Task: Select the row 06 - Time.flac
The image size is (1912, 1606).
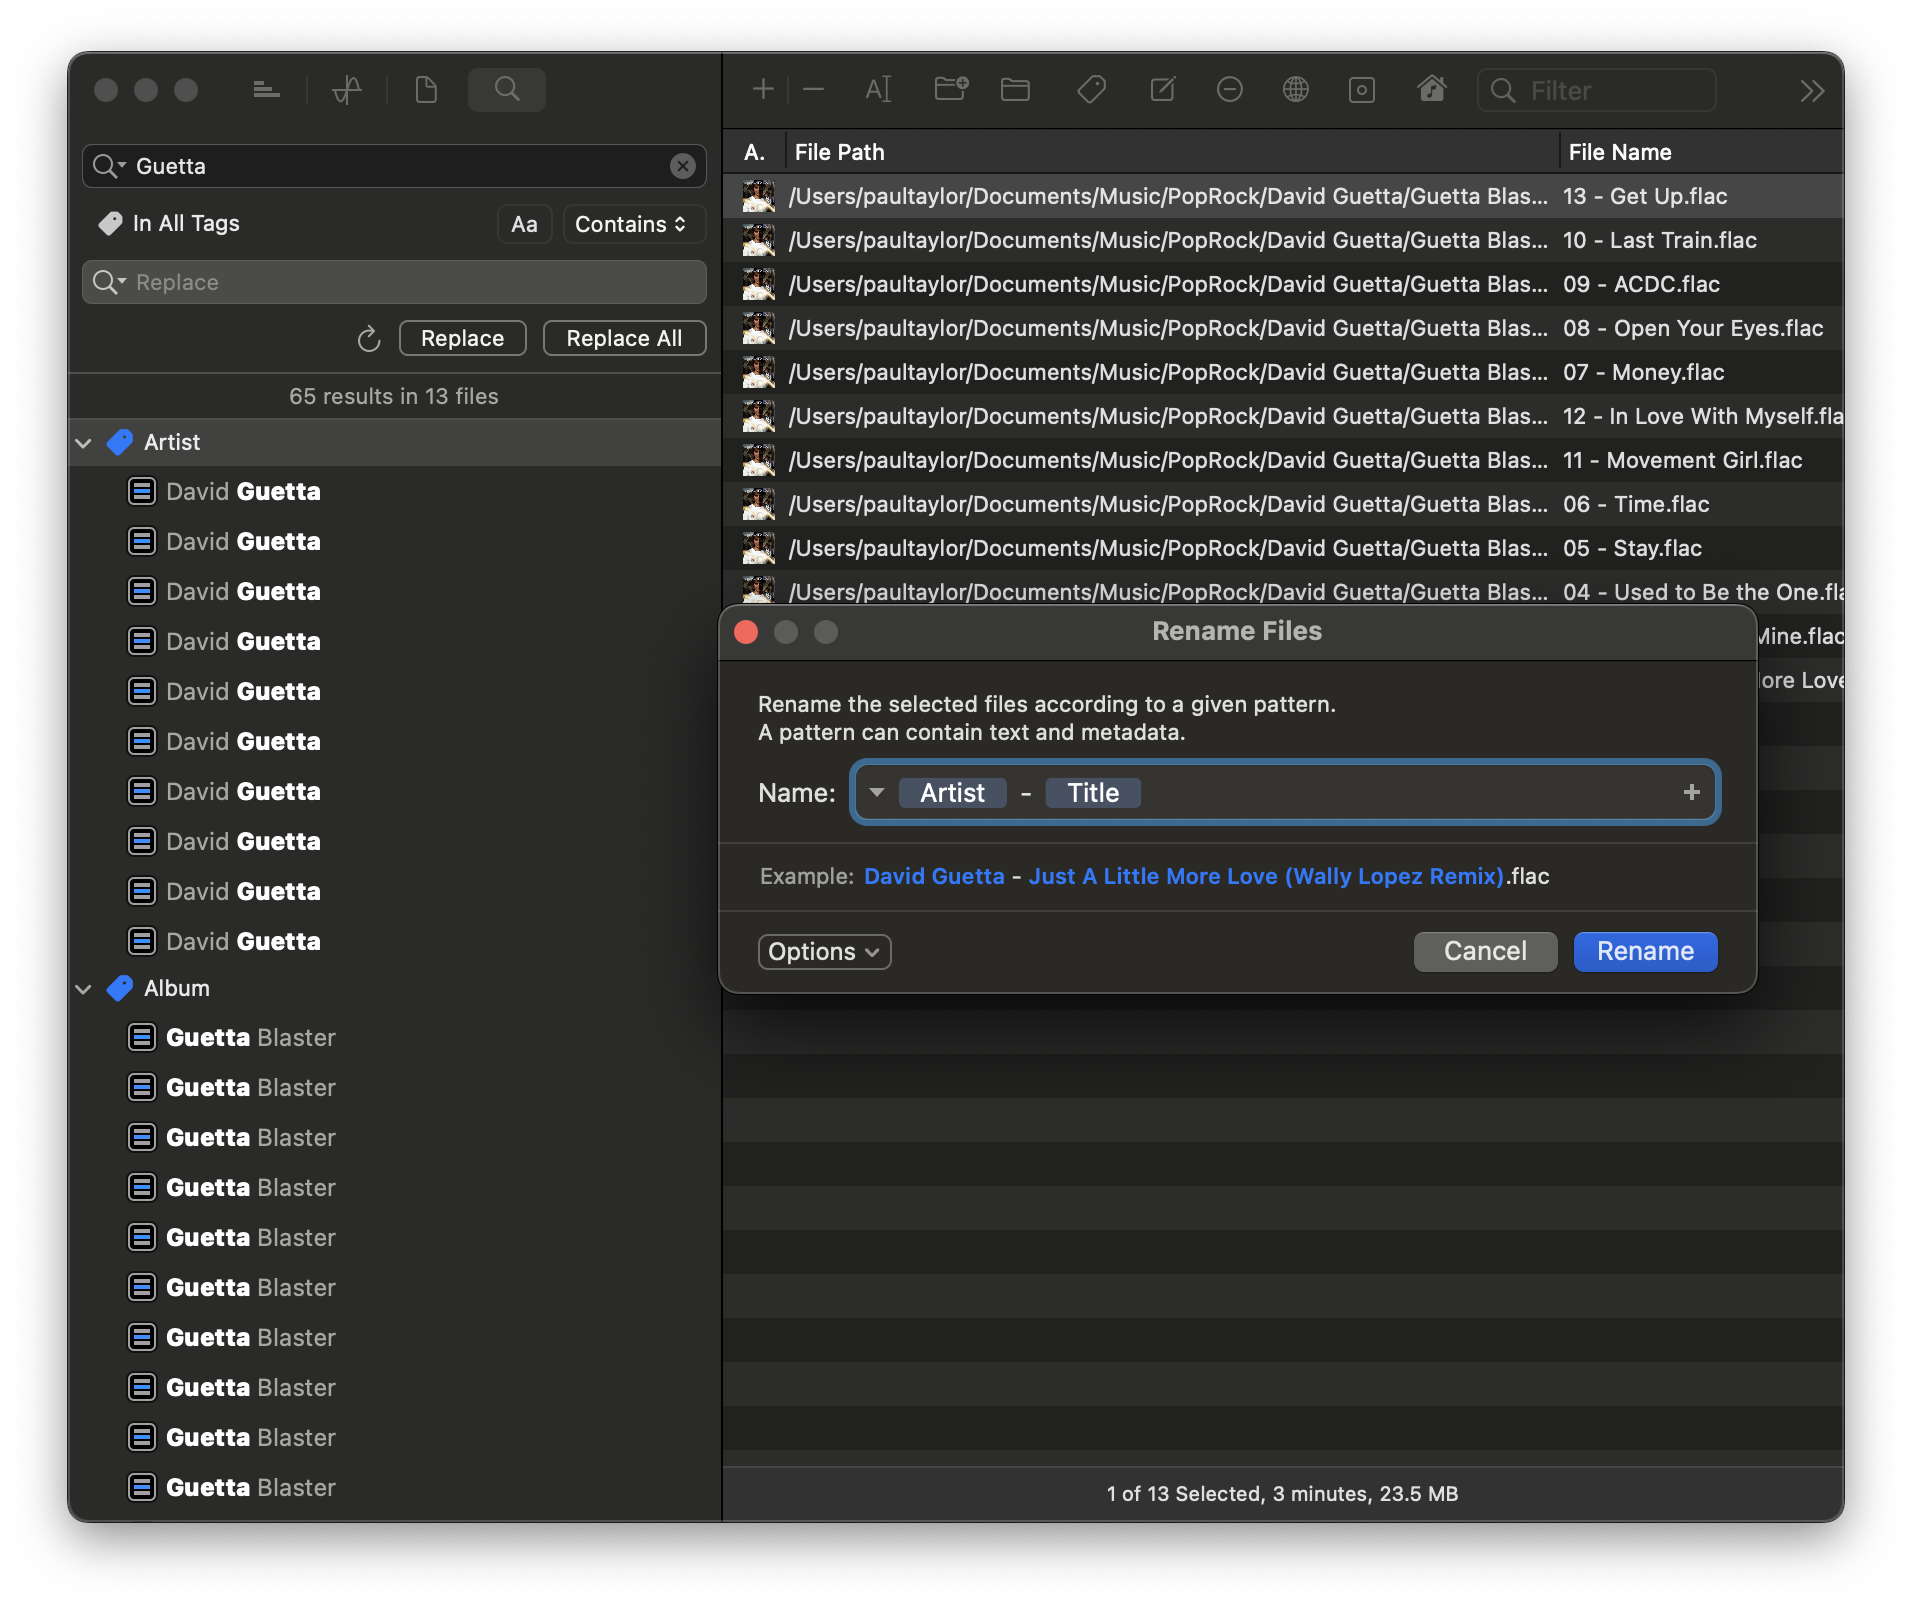Action: click(1283, 504)
